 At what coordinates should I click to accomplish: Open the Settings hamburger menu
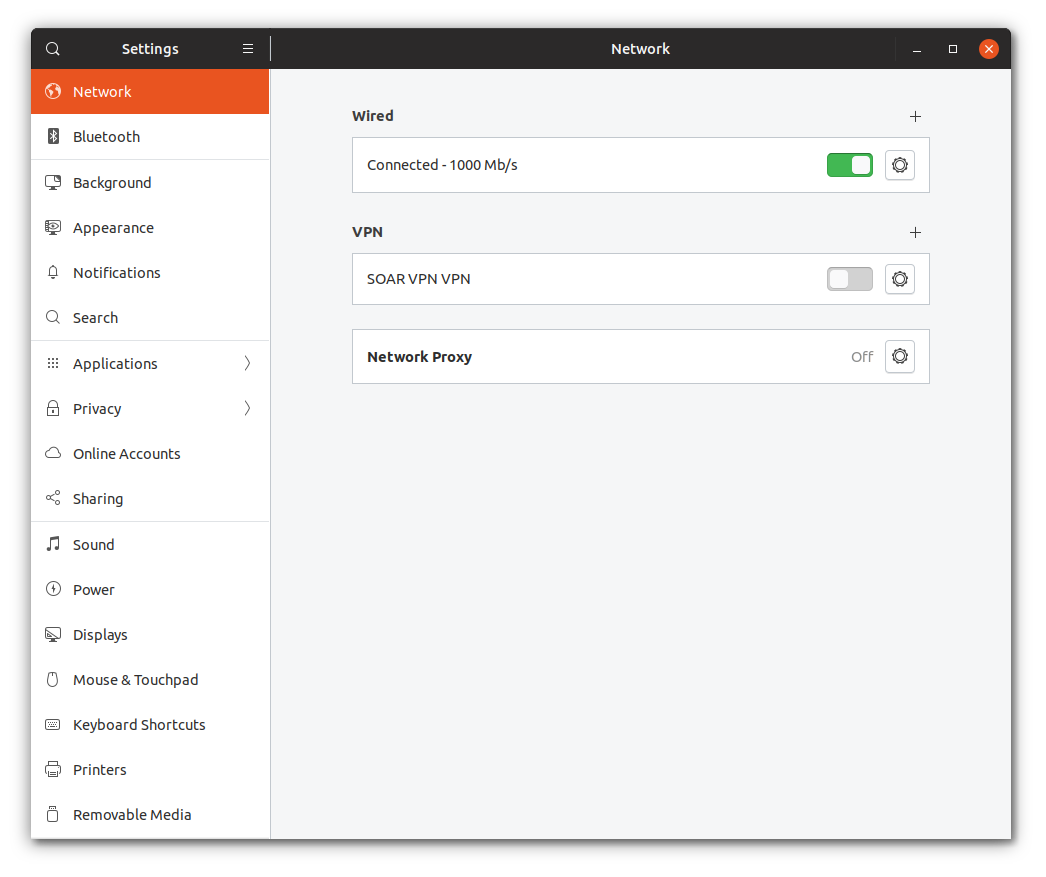247,49
